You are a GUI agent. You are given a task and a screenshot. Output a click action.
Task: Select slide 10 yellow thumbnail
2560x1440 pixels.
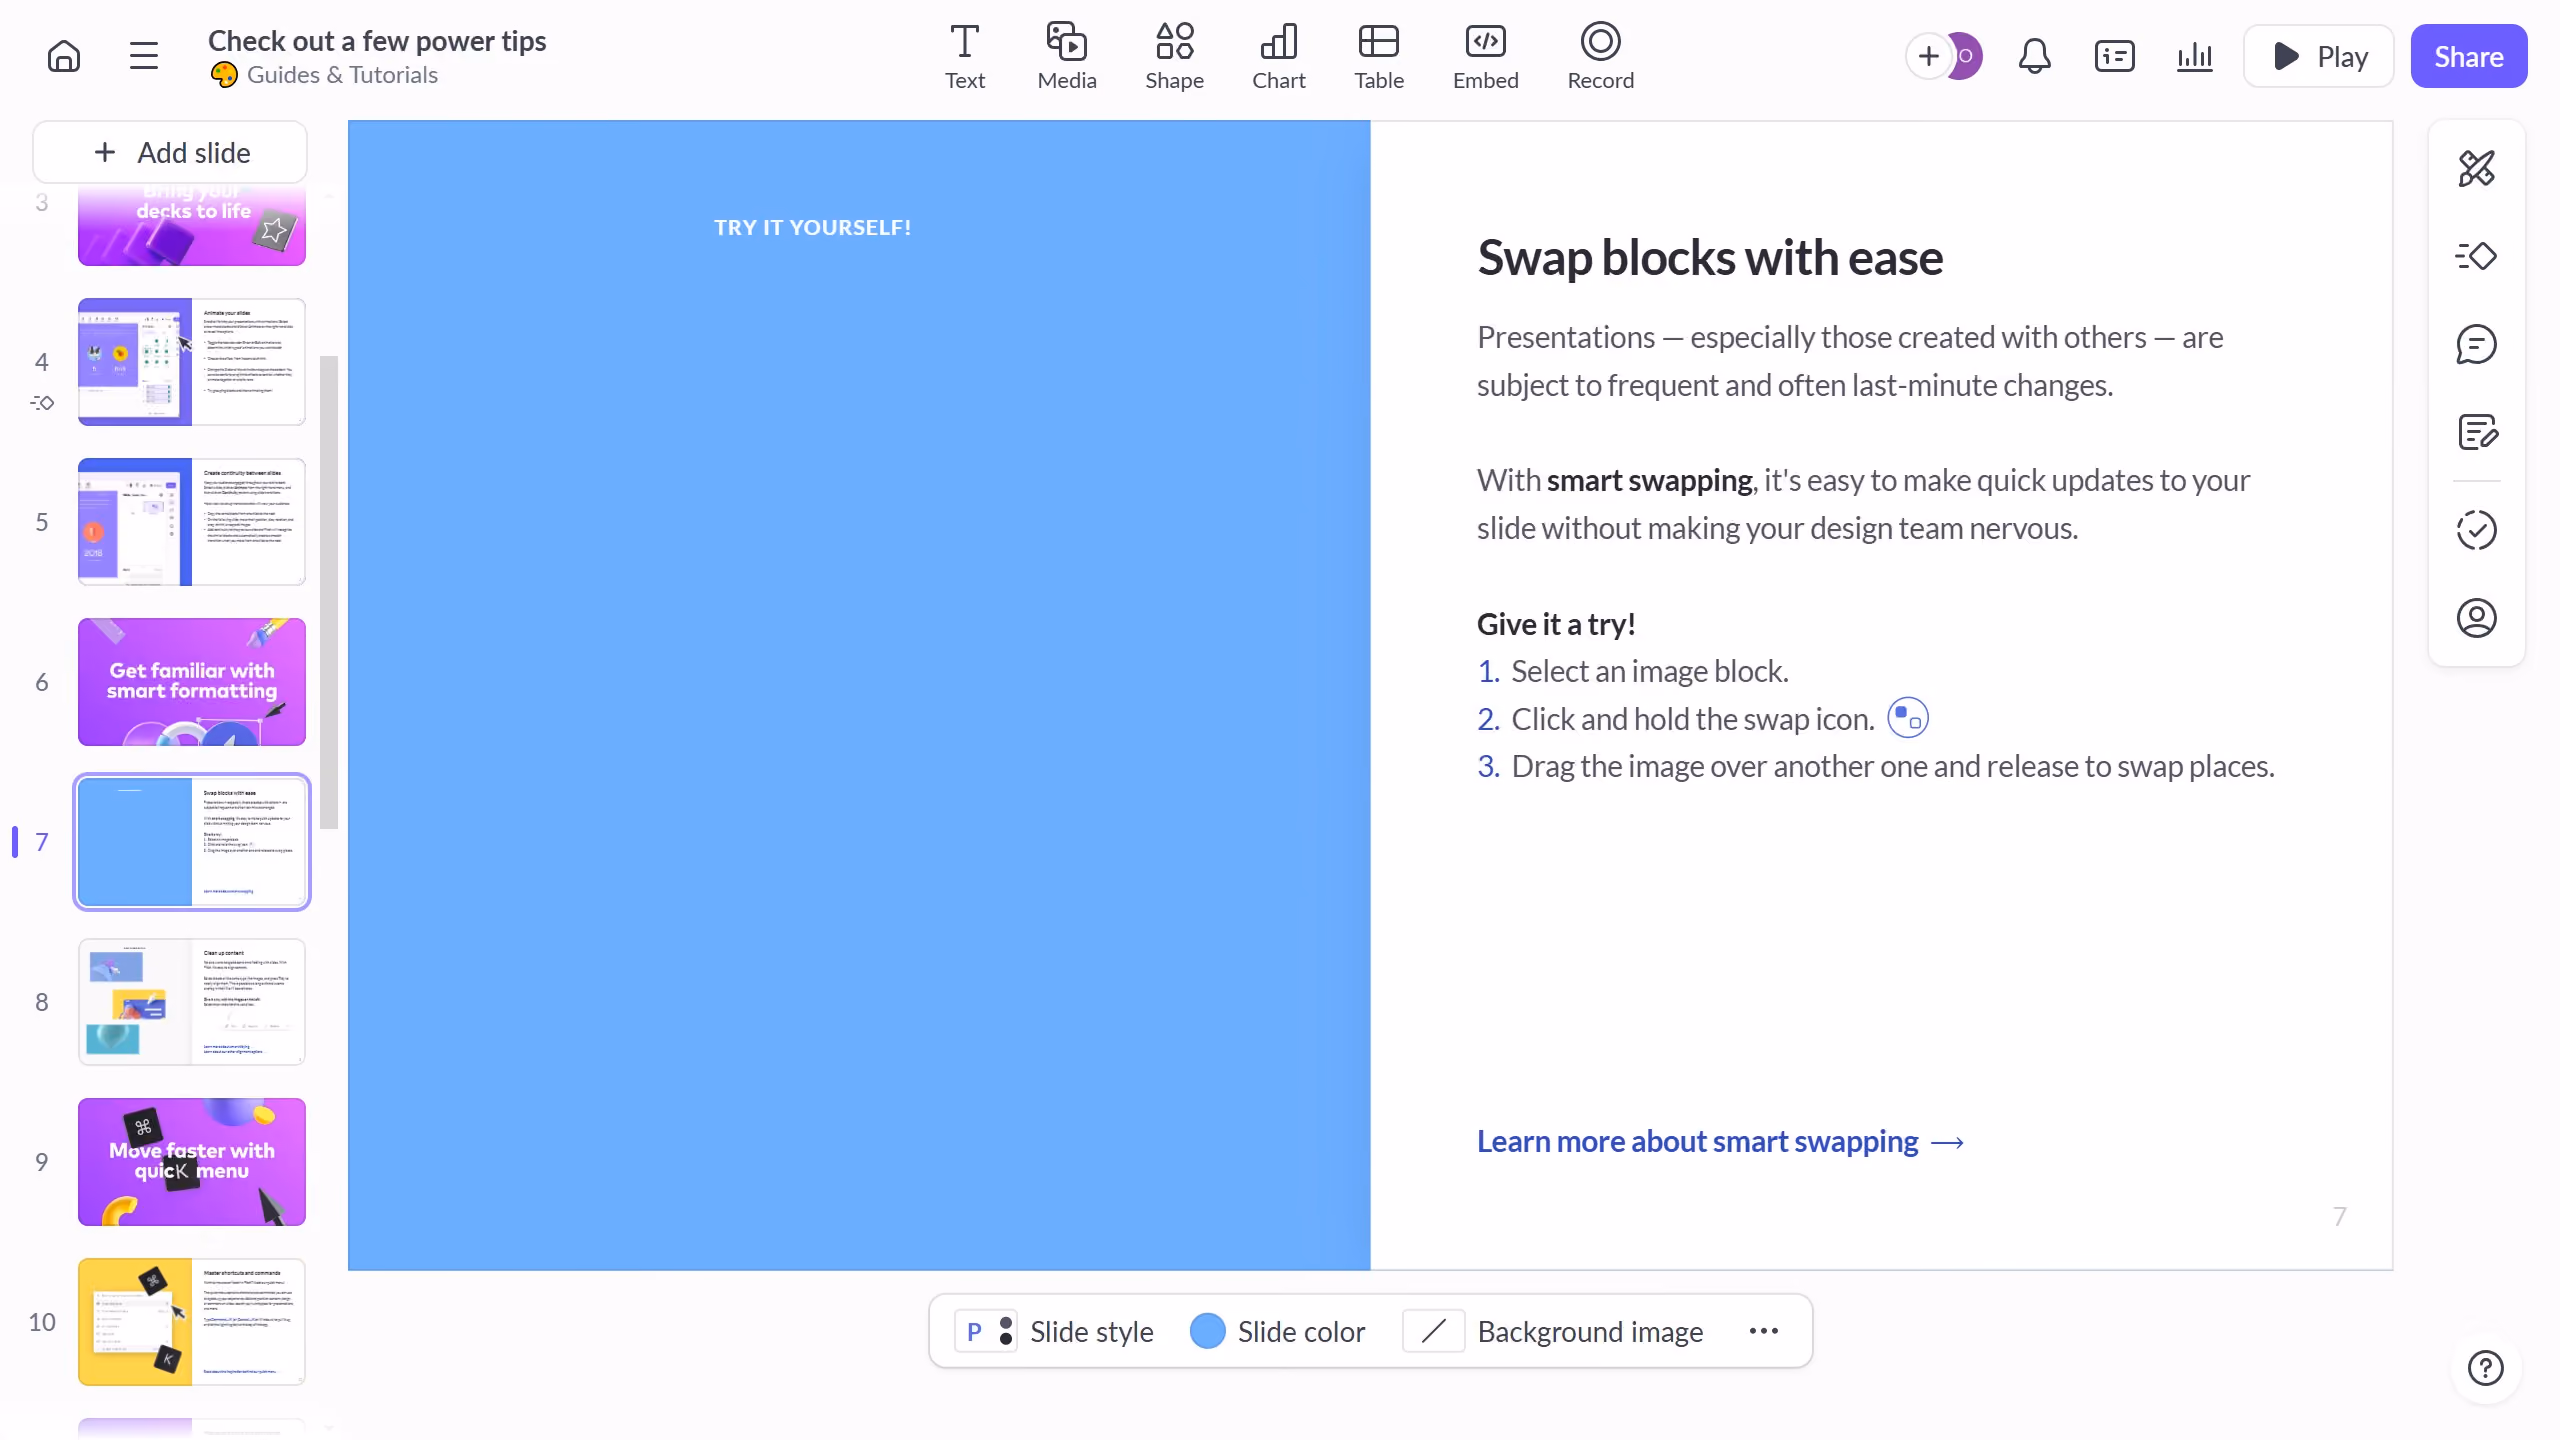coord(192,1322)
